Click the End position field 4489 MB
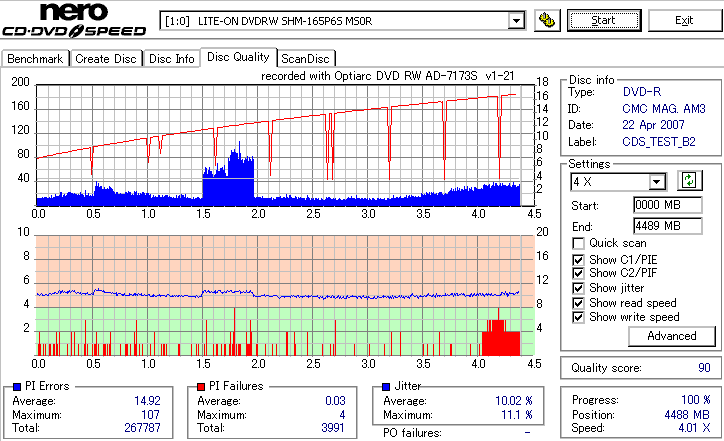The height and width of the screenshot is (441, 724). point(668,226)
